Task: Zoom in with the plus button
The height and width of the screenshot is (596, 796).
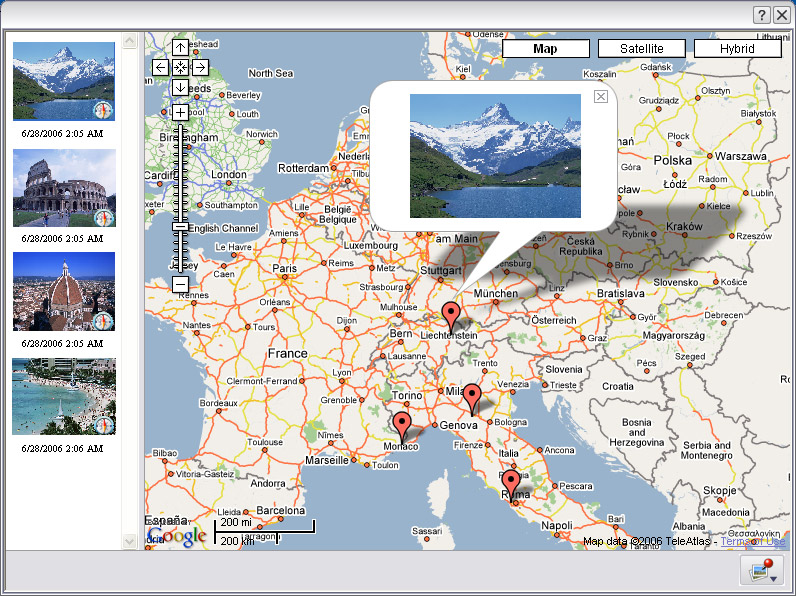Action: (180, 112)
